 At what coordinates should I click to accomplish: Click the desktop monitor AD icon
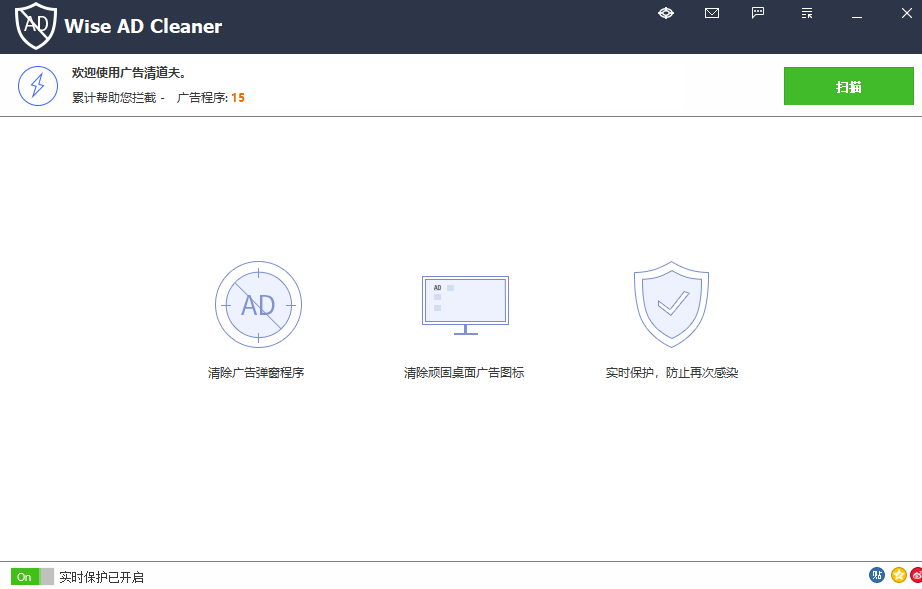click(x=465, y=305)
